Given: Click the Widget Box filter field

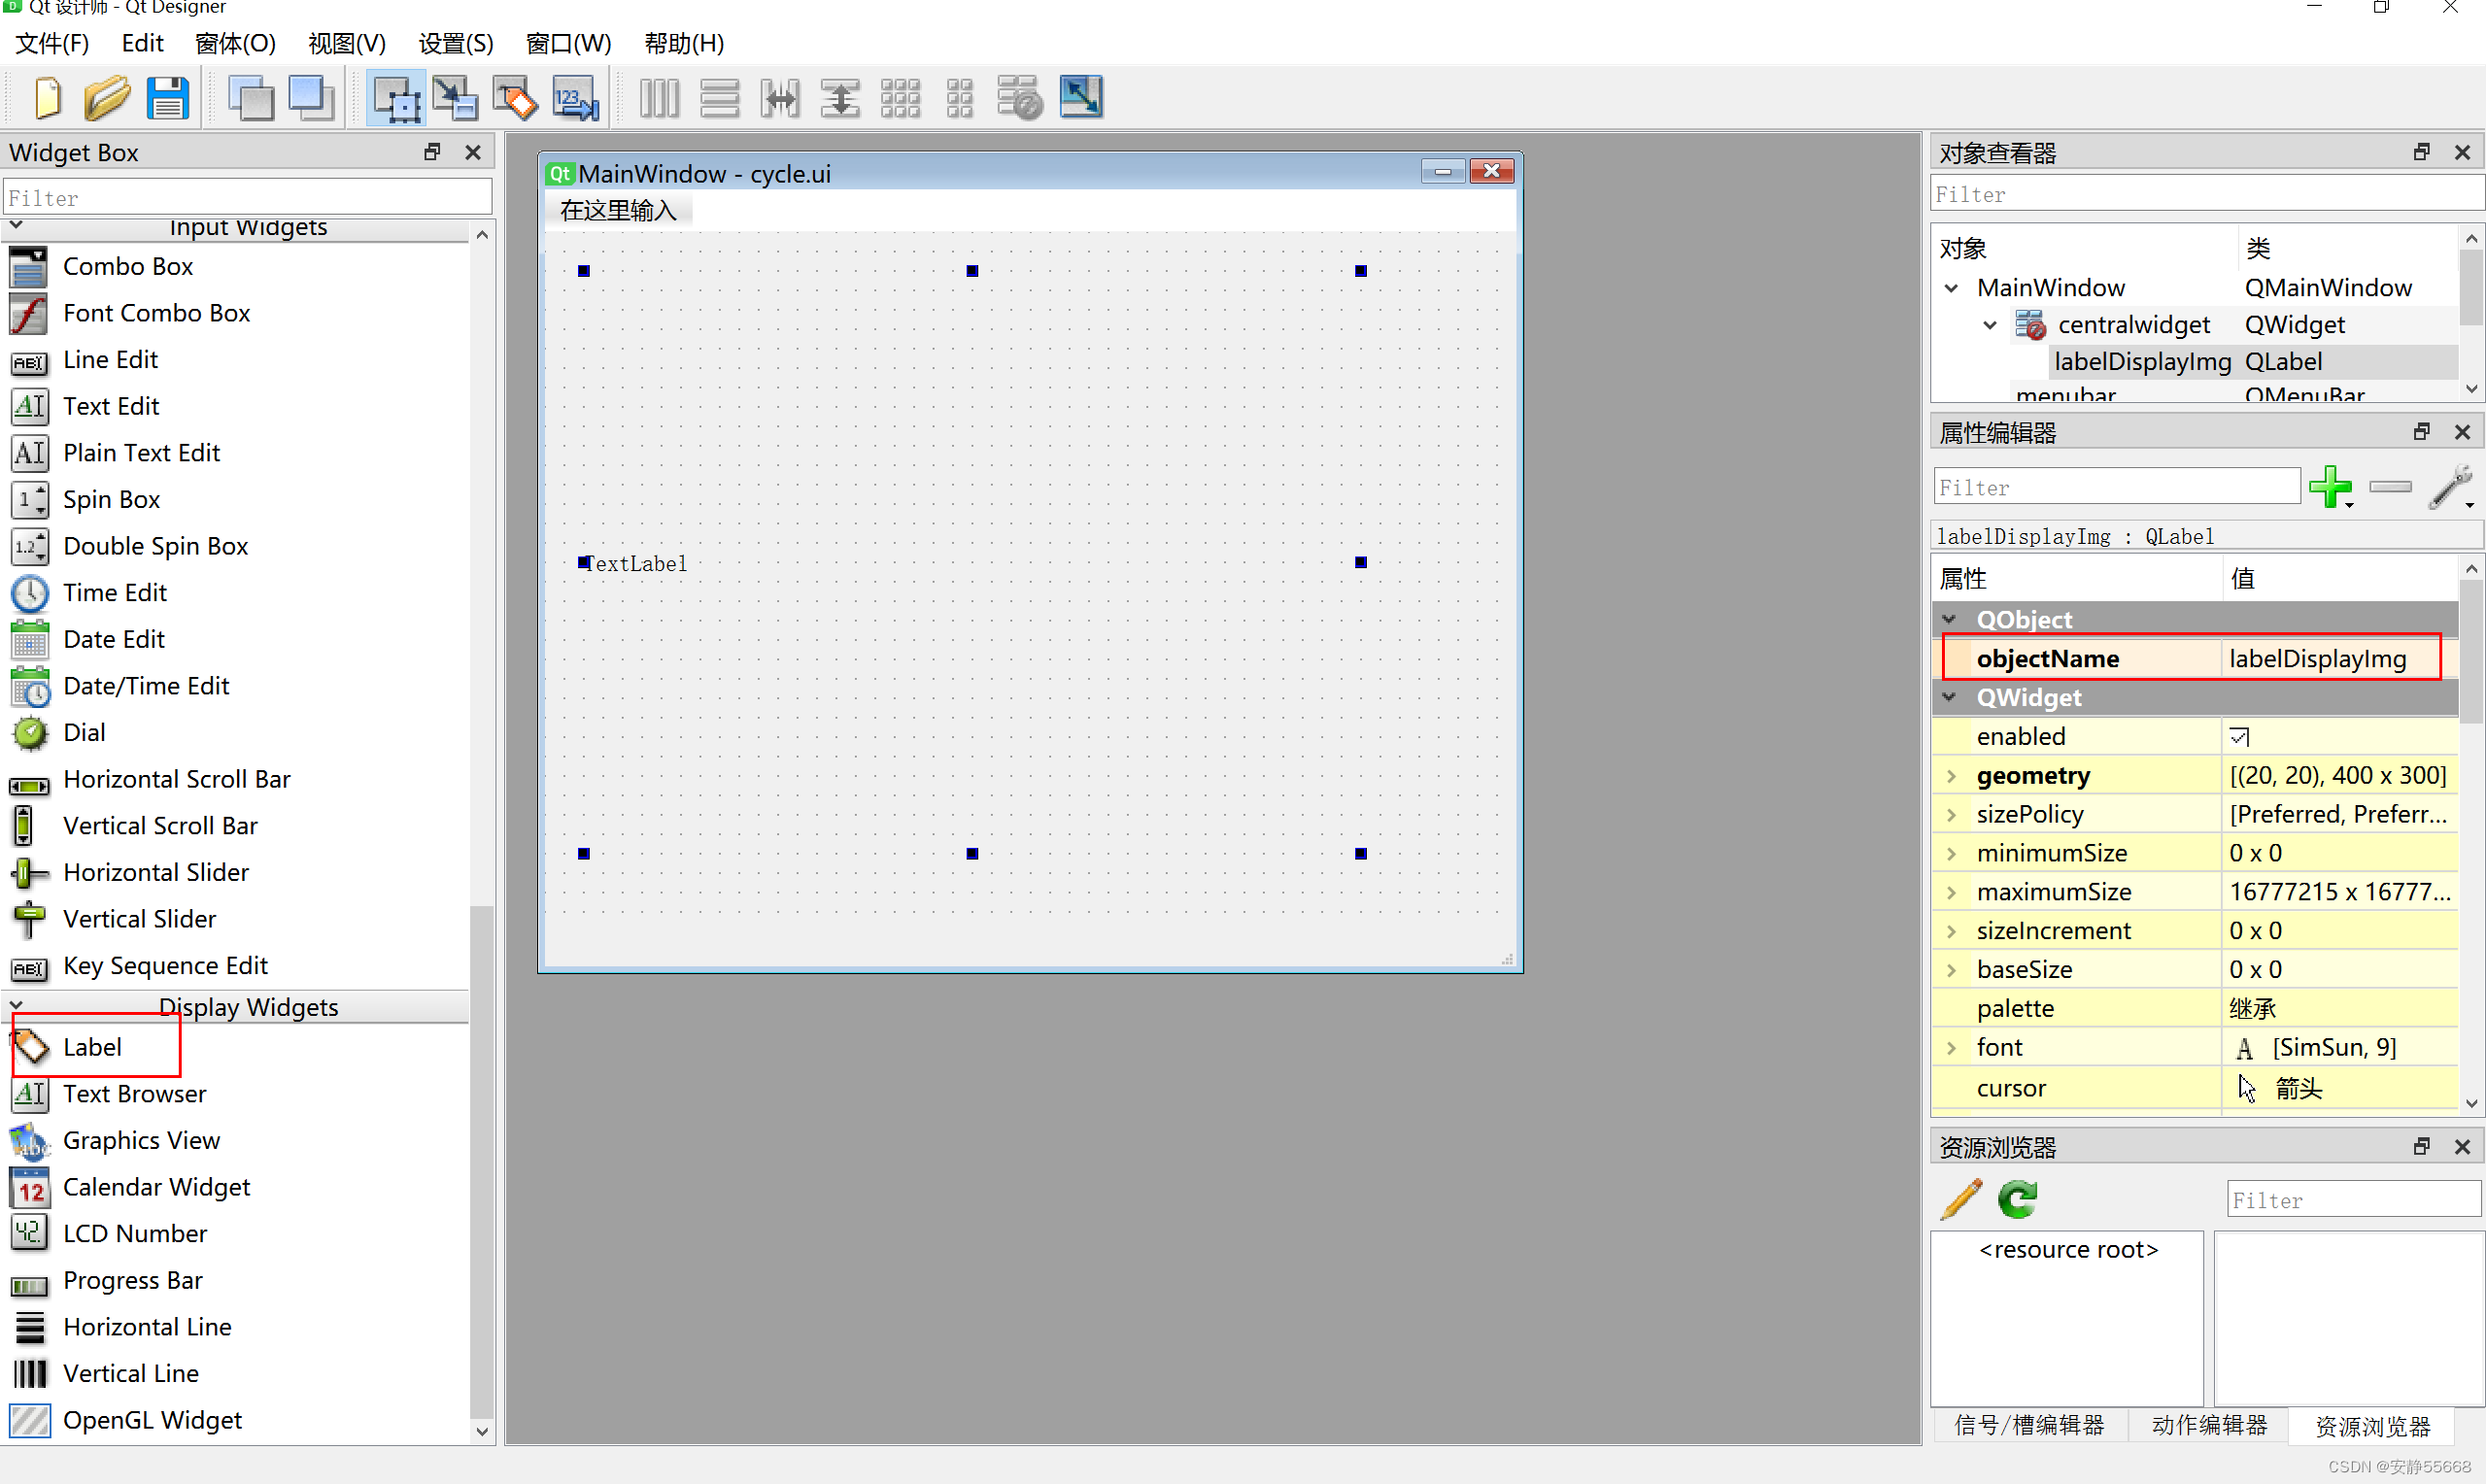Looking at the screenshot, I should point(248,197).
